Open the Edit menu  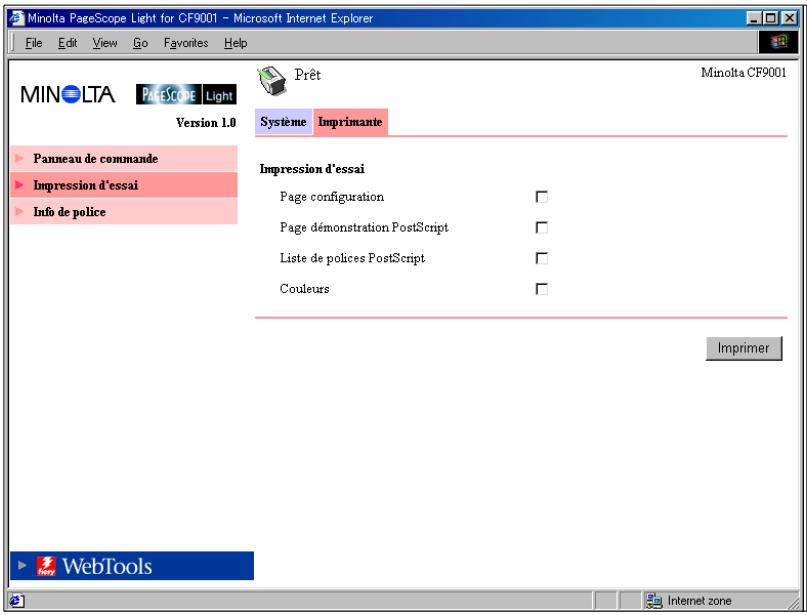pyautogui.click(x=67, y=43)
